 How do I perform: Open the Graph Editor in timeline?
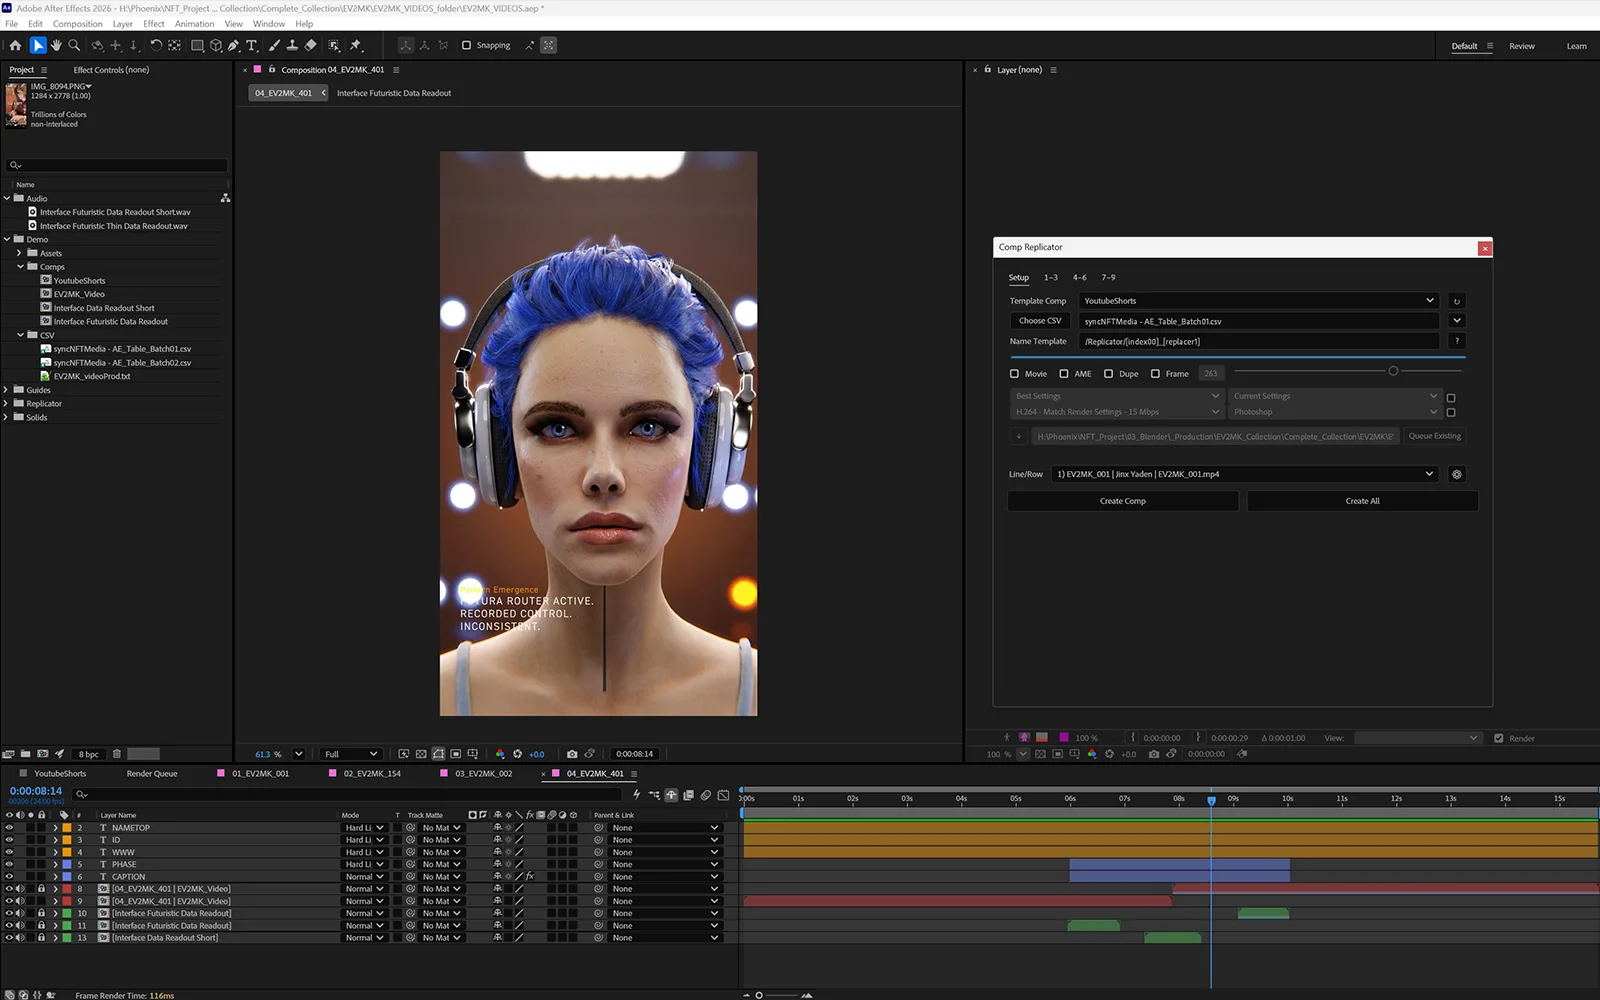coord(724,795)
